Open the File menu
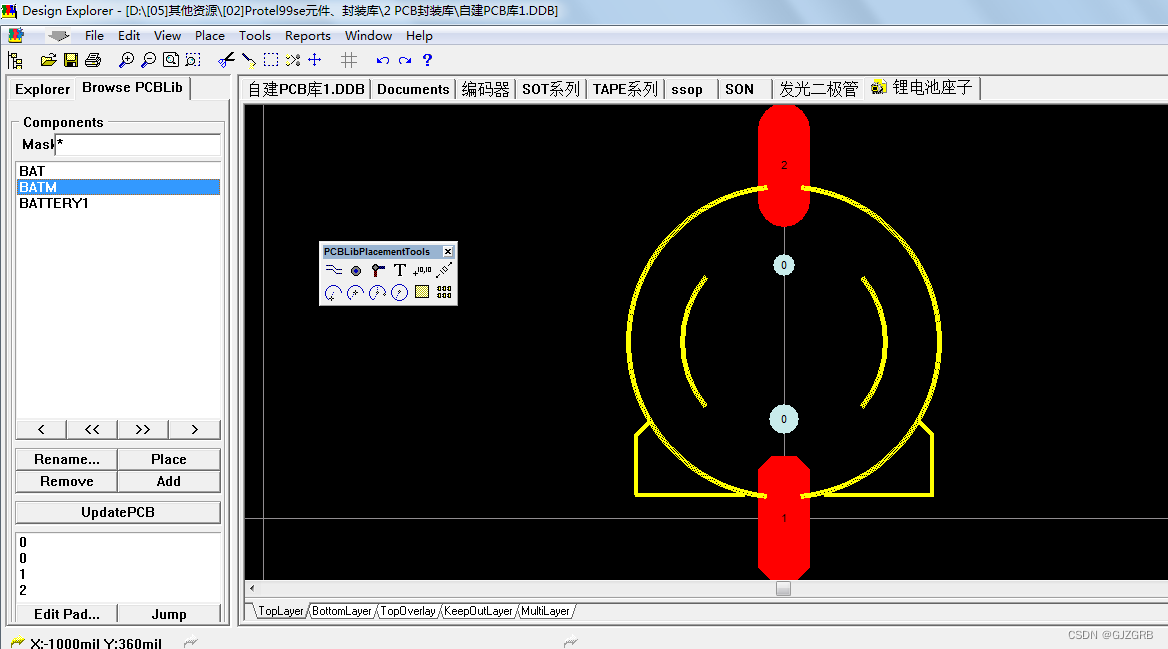Screen dimensions: 1168x649 coord(95,36)
